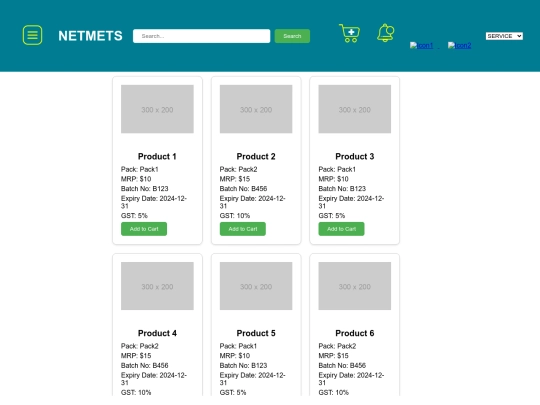Click the NETMETS brand title
The image size is (540, 405).
pyautogui.click(x=90, y=36)
